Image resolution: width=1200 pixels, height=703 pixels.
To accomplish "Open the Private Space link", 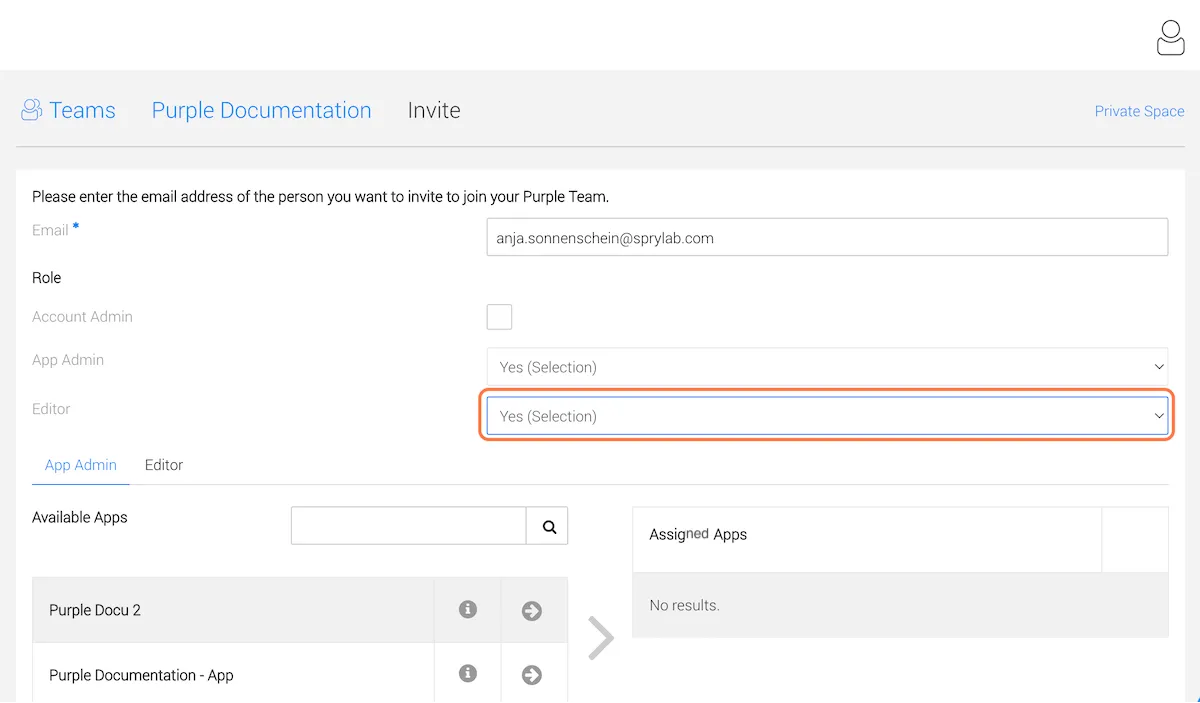I will click(x=1139, y=111).
